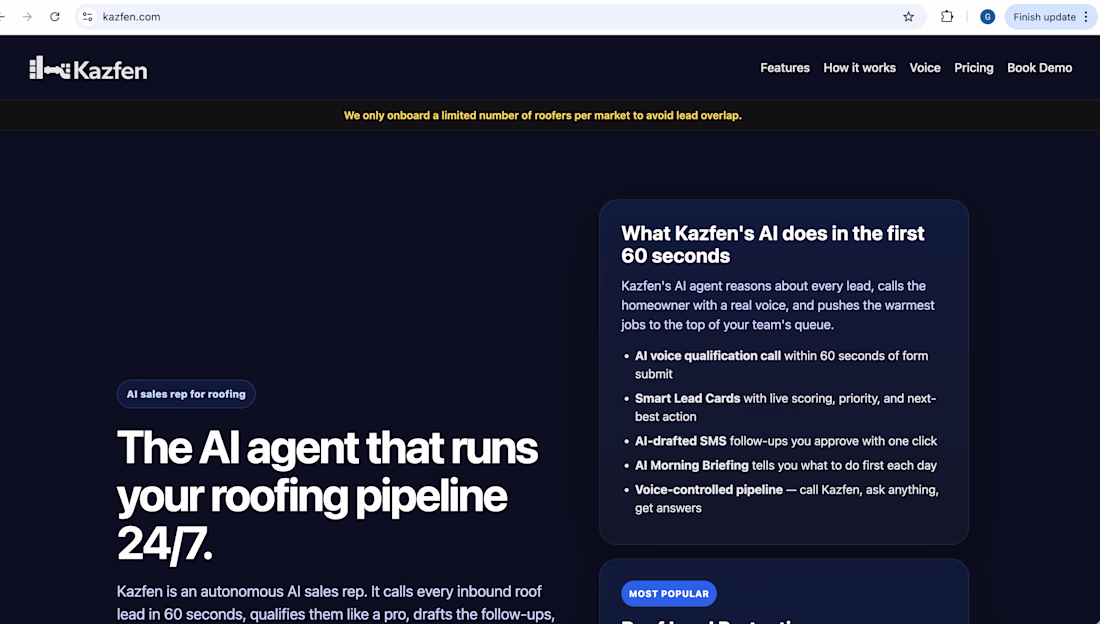Image resolution: width=1100 pixels, height=624 pixels.
Task: Open site information icon in address bar
Action: [88, 17]
